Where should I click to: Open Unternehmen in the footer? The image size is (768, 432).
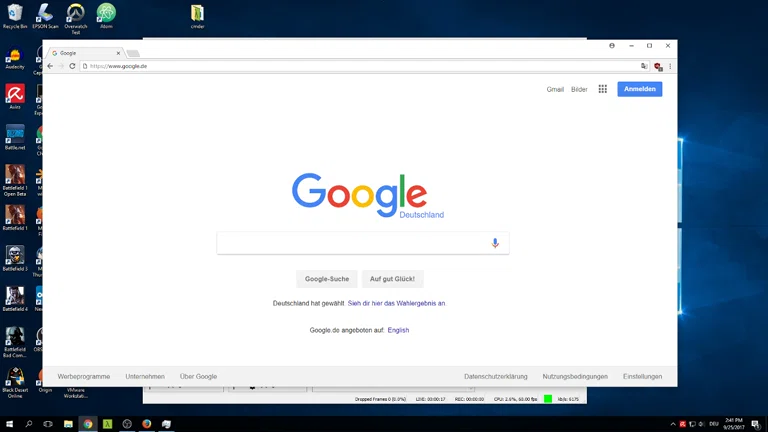click(145, 376)
